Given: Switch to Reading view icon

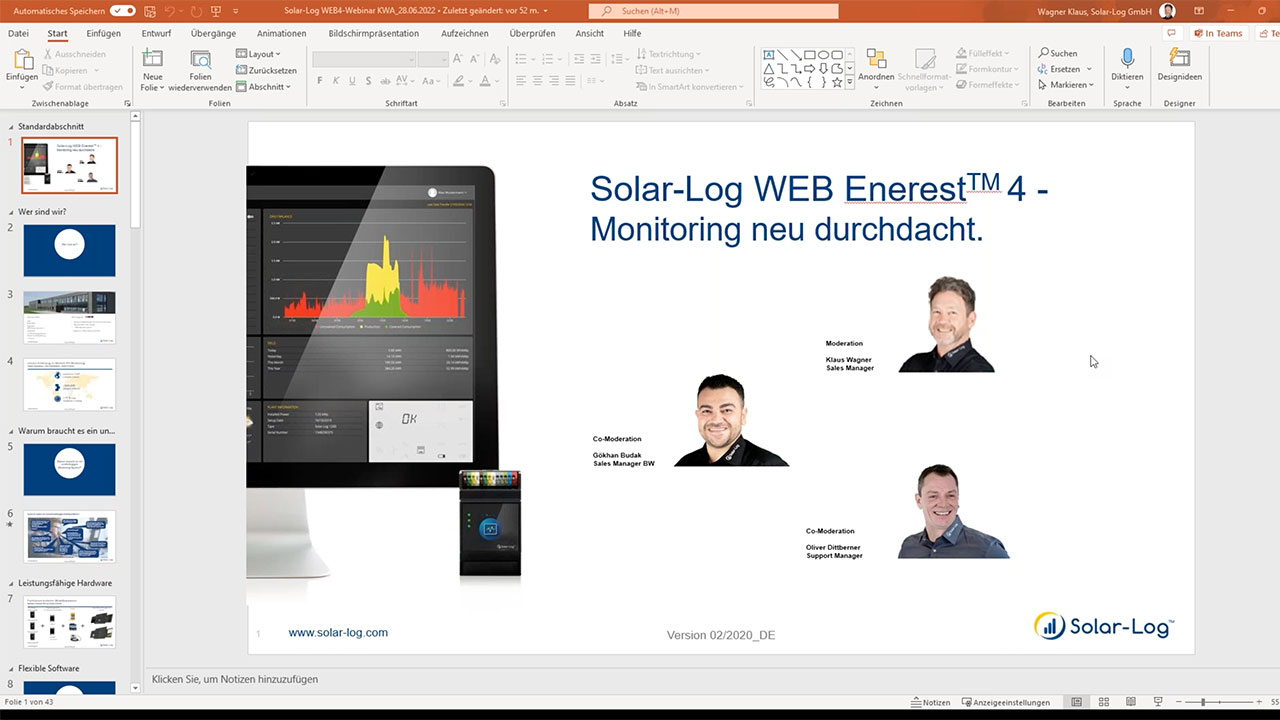Looking at the screenshot, I should (x=1131, y=702).
